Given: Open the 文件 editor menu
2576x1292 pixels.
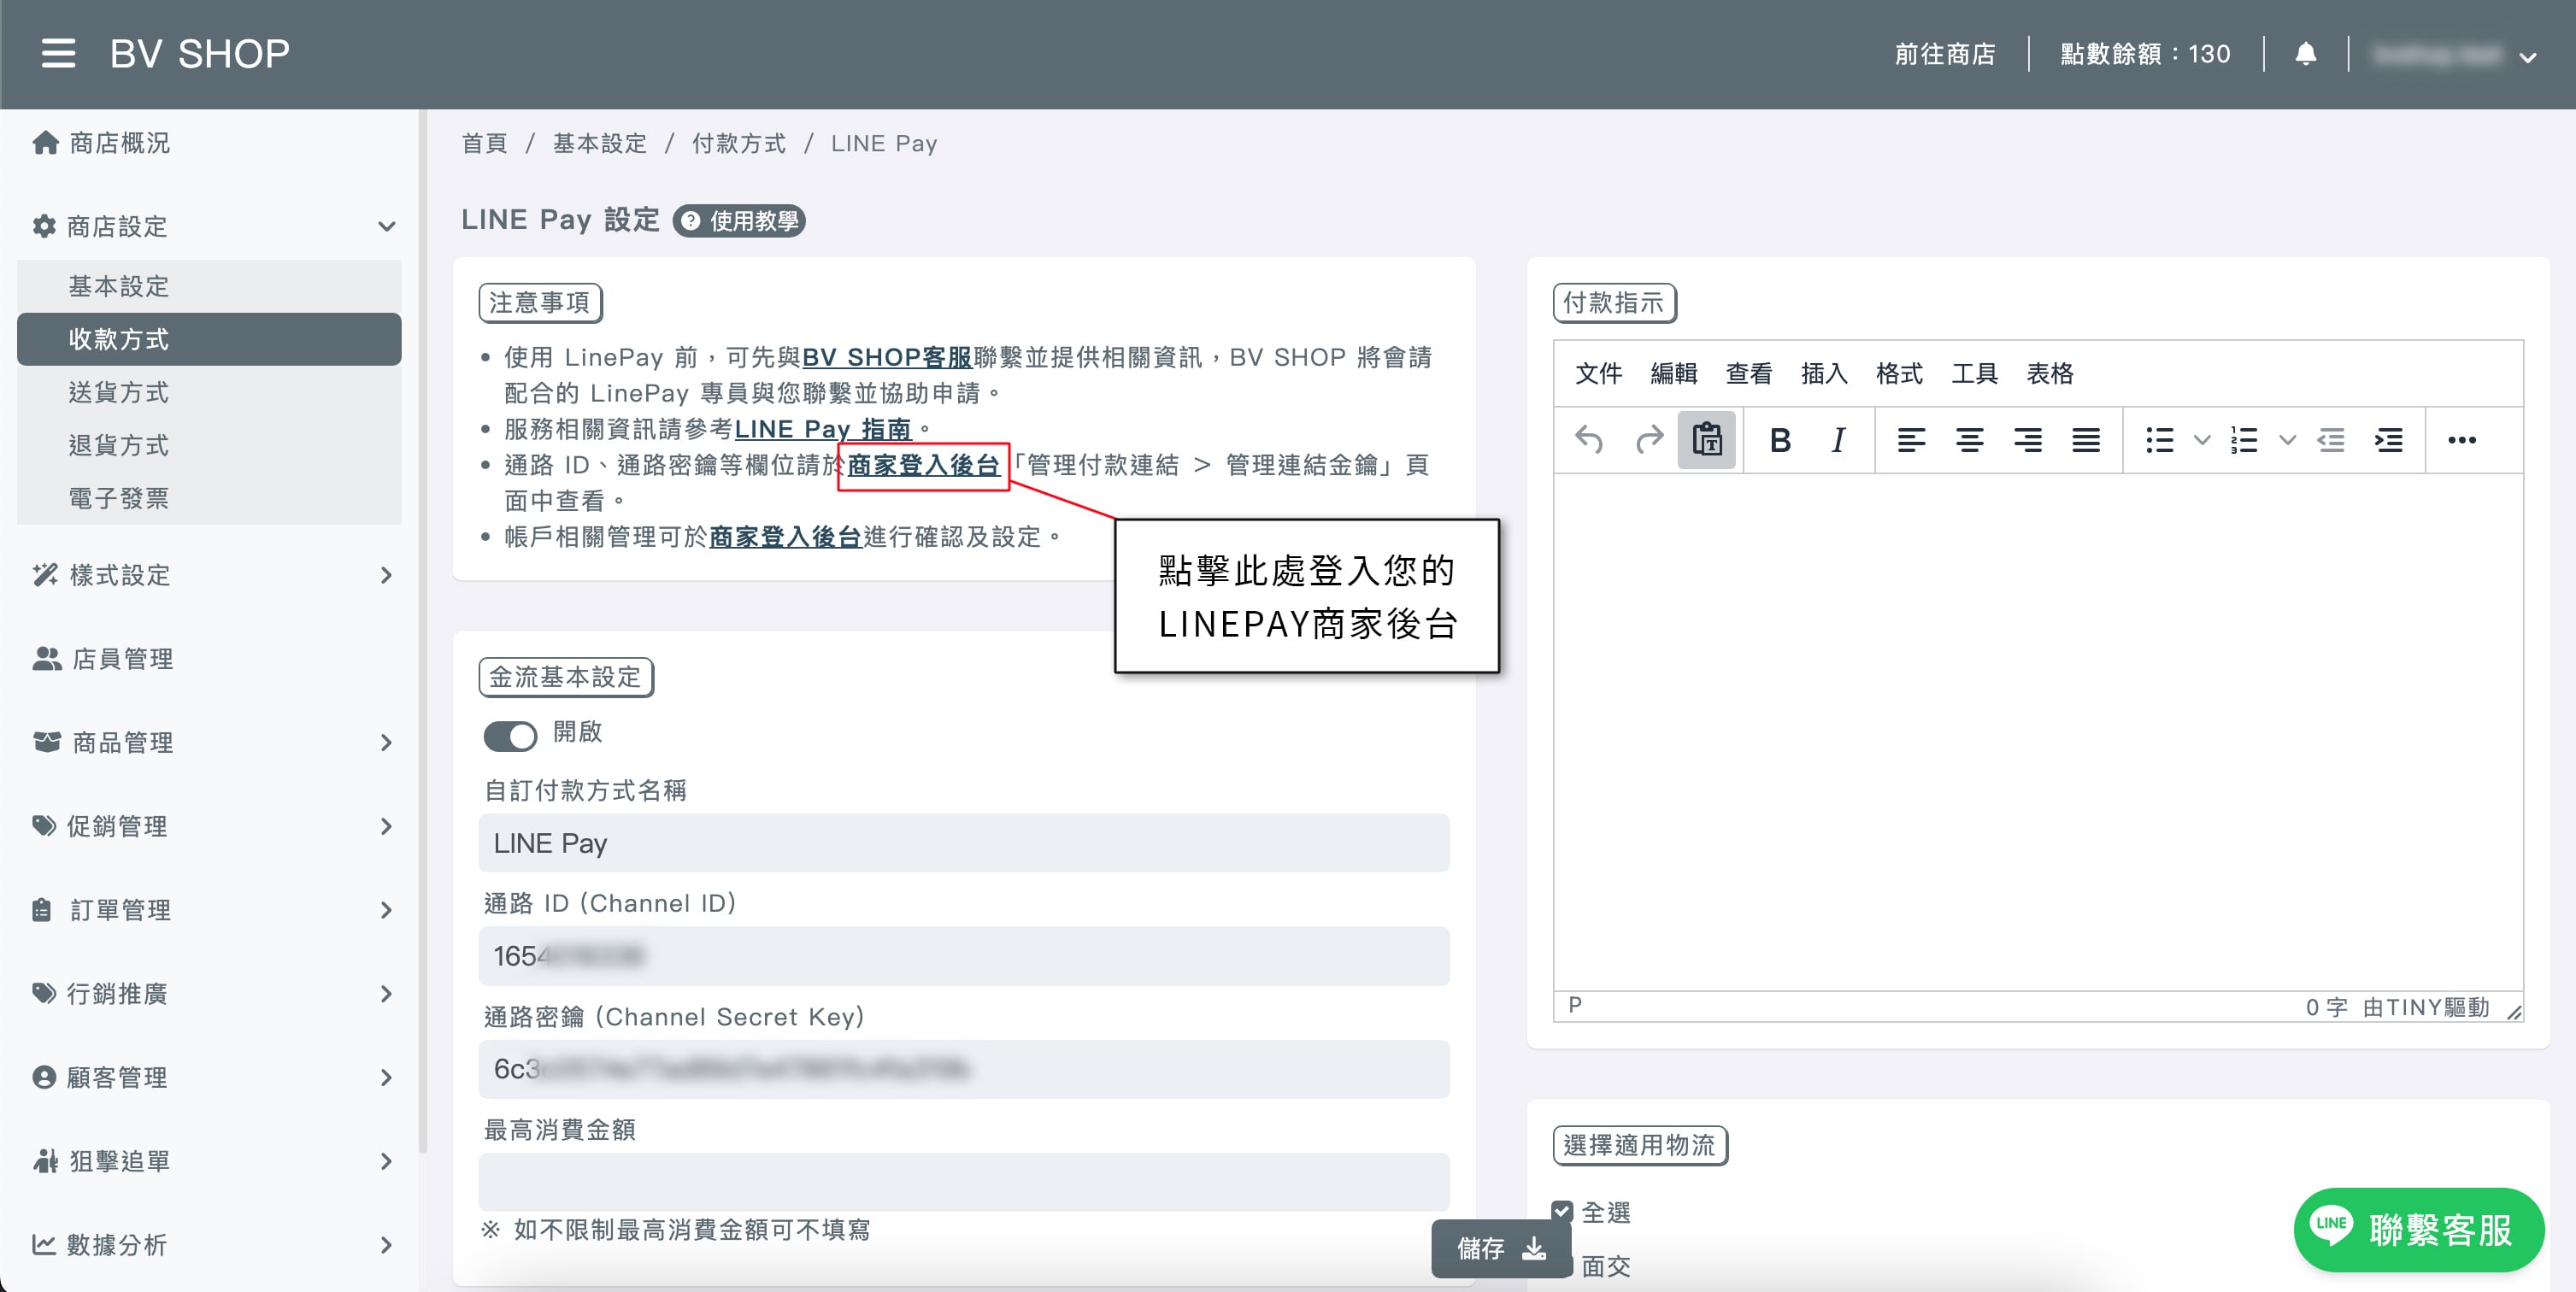Looking at the screenshot, I should click(x=1598, y=373).
